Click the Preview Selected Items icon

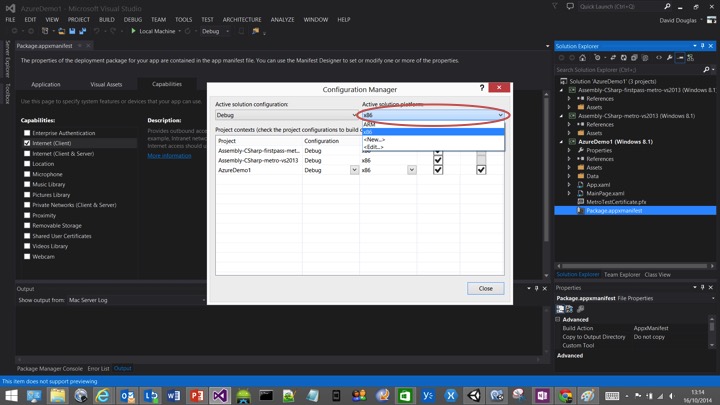[x=680, y=58]
